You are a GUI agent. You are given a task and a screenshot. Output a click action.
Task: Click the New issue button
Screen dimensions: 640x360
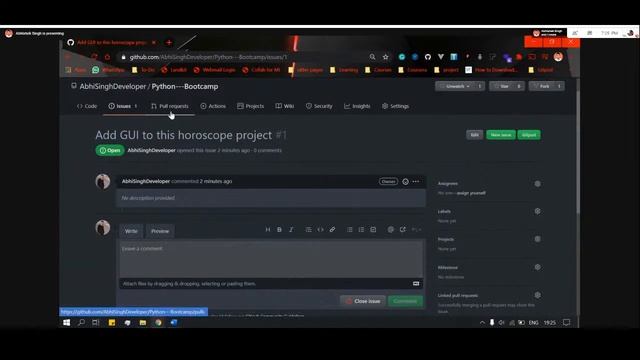click(501, 135)
